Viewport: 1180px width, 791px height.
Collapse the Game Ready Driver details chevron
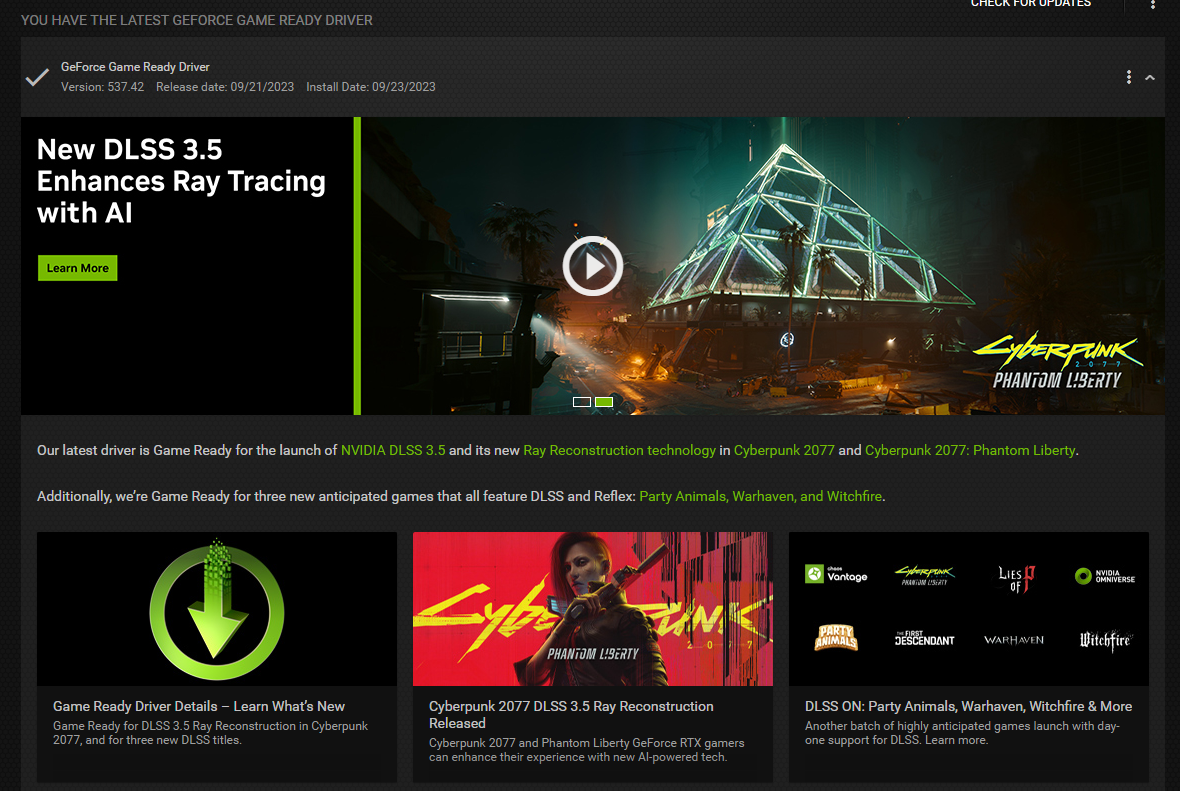tap(1150, 78)
